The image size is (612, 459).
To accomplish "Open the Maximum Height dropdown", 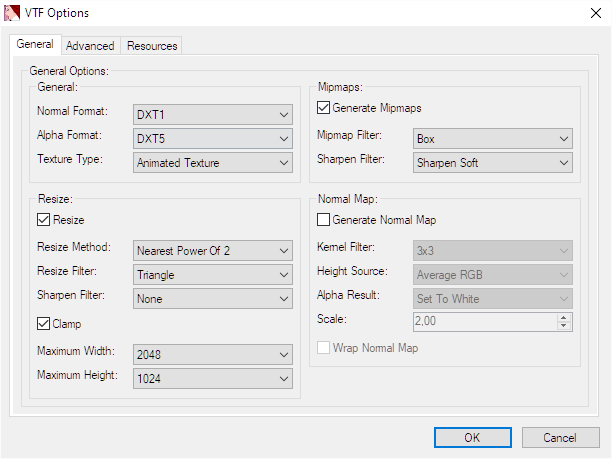I will [213, 379].
